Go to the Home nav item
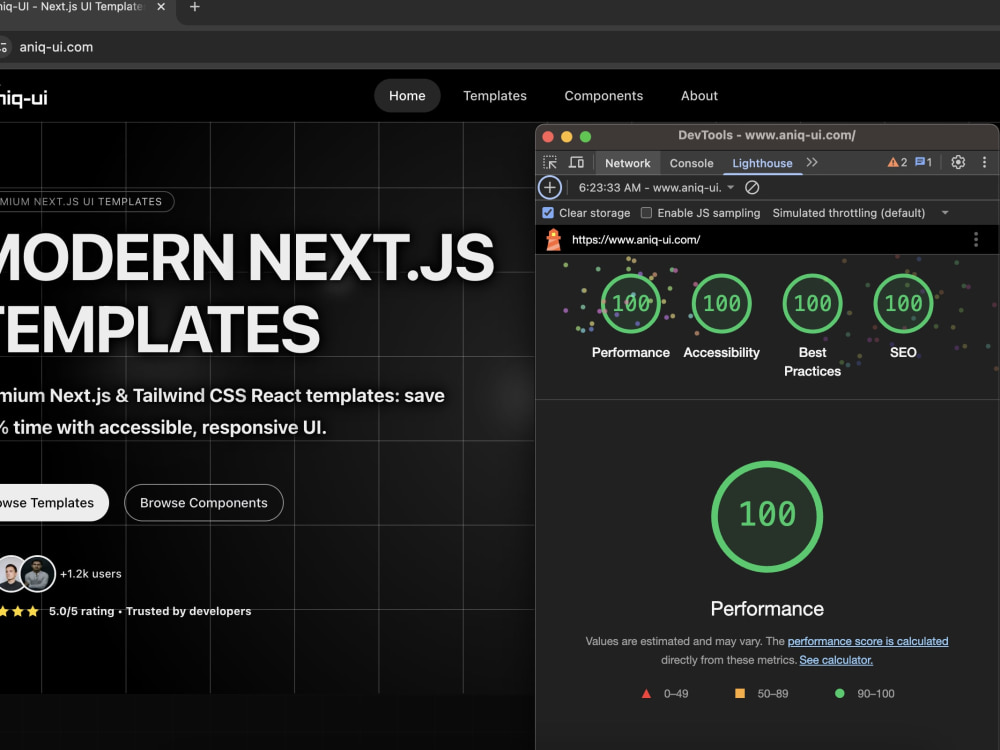The width and height of the screenshot is (1000, 750). click(407, 96)
